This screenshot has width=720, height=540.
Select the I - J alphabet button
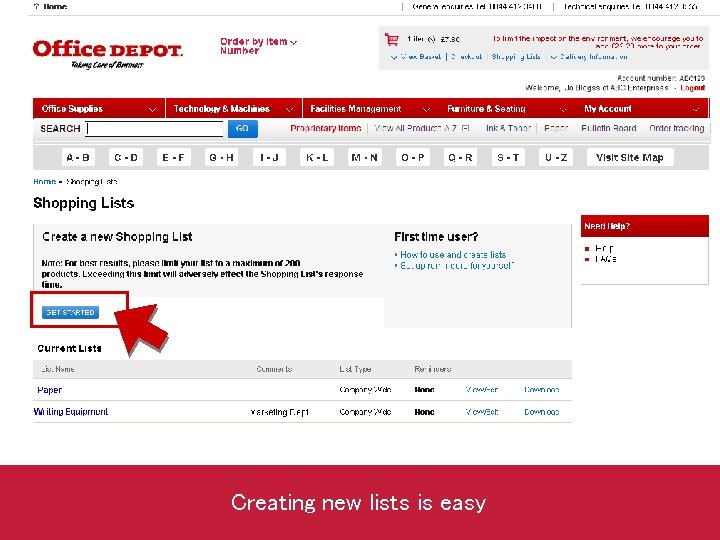coord(269,158)
